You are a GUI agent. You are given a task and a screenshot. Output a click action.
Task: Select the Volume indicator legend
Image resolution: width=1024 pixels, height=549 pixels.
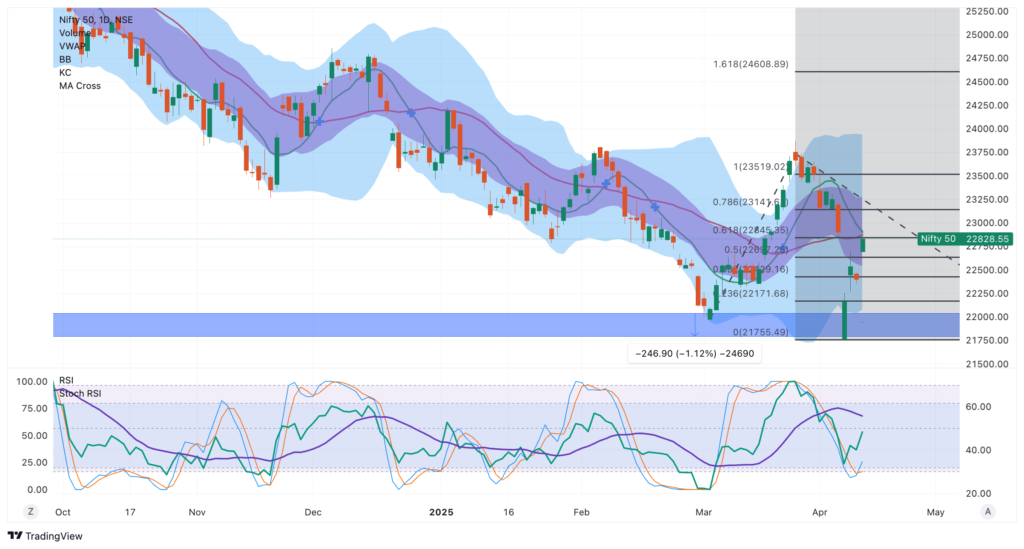[x=75, y=33]
